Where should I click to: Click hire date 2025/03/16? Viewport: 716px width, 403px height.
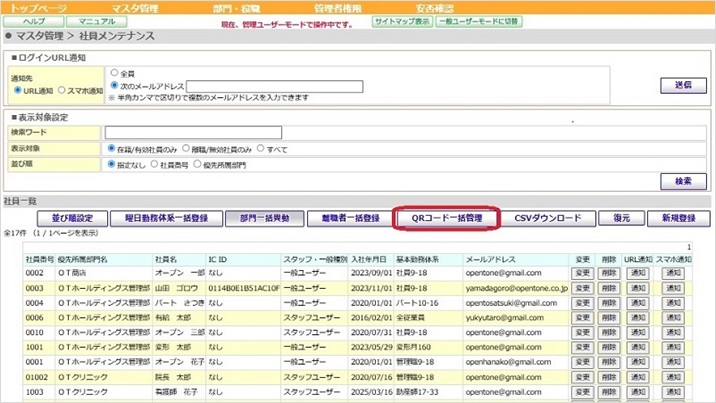pyautogui.click(x=371, y=392)
